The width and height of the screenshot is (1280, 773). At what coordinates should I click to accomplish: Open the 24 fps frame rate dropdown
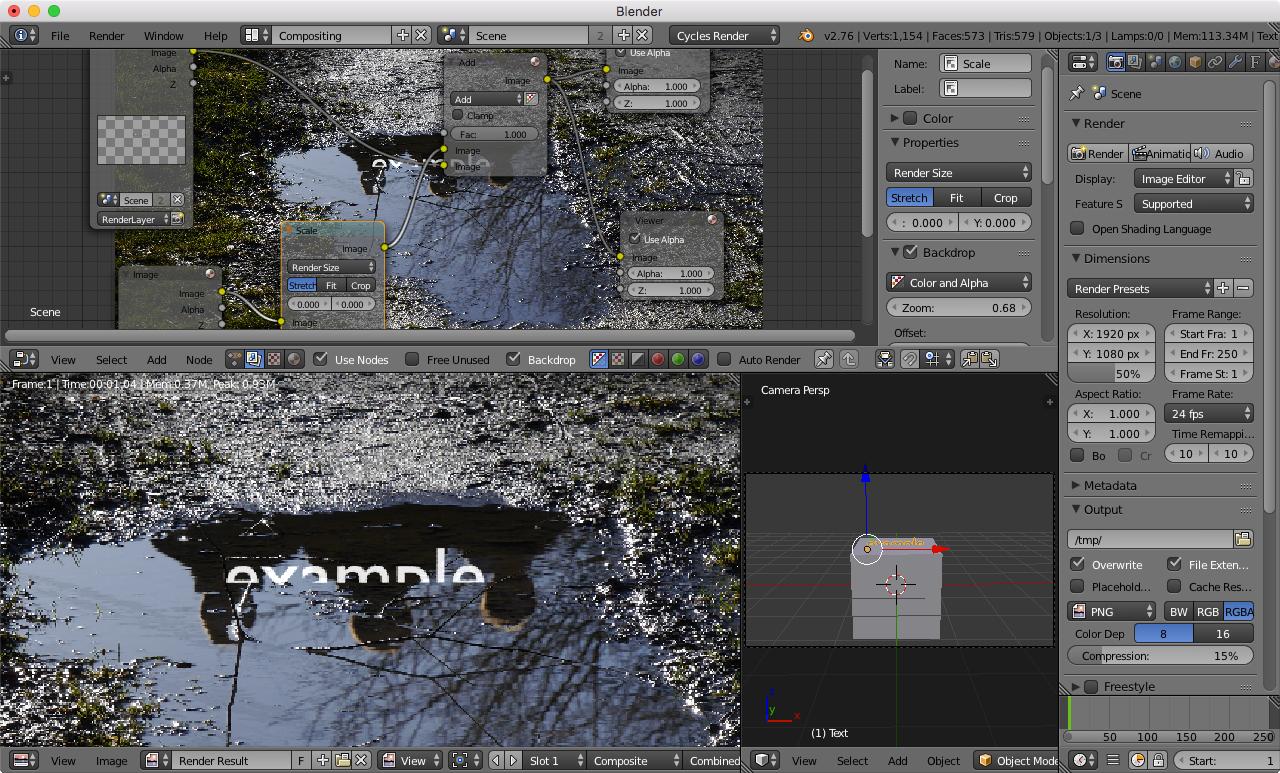click(1209, 413)
